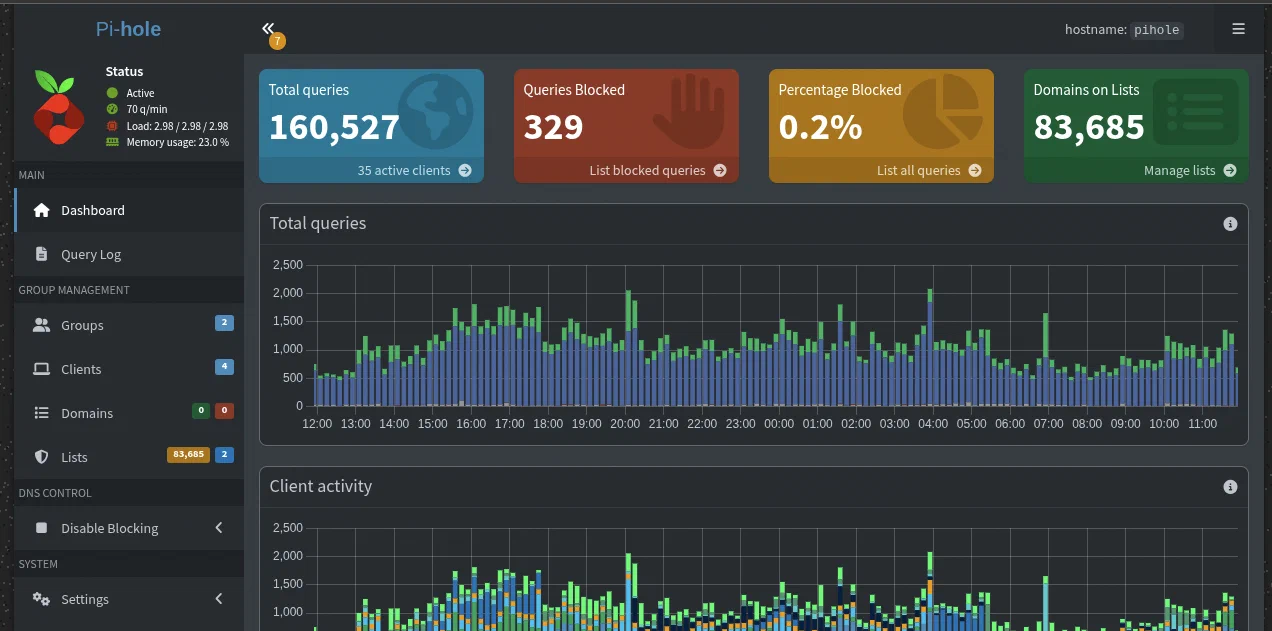
Task: Click the Clients laptop icon
Action: (x=41, y=369)
